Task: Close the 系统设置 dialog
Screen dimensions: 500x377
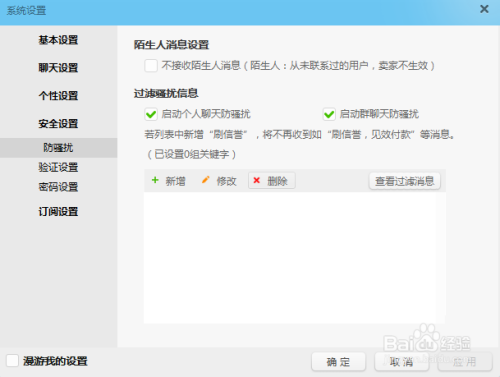Action: (x=484, y=9)
